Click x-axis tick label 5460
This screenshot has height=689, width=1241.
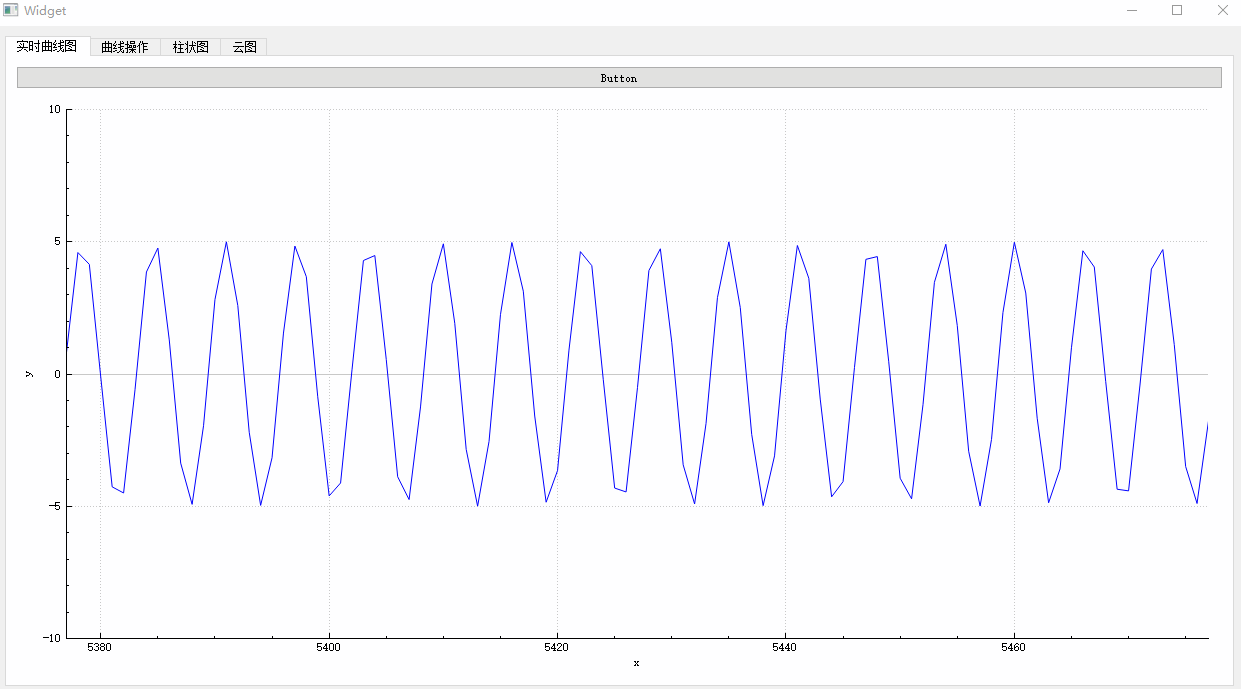click(x=1014, y=648)
